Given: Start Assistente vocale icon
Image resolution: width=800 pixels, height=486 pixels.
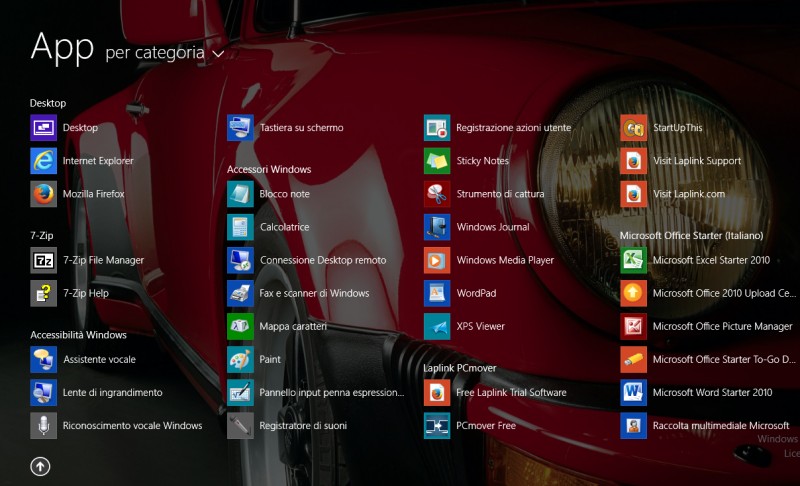Looking at the screenshot, I should click(43, 360).
